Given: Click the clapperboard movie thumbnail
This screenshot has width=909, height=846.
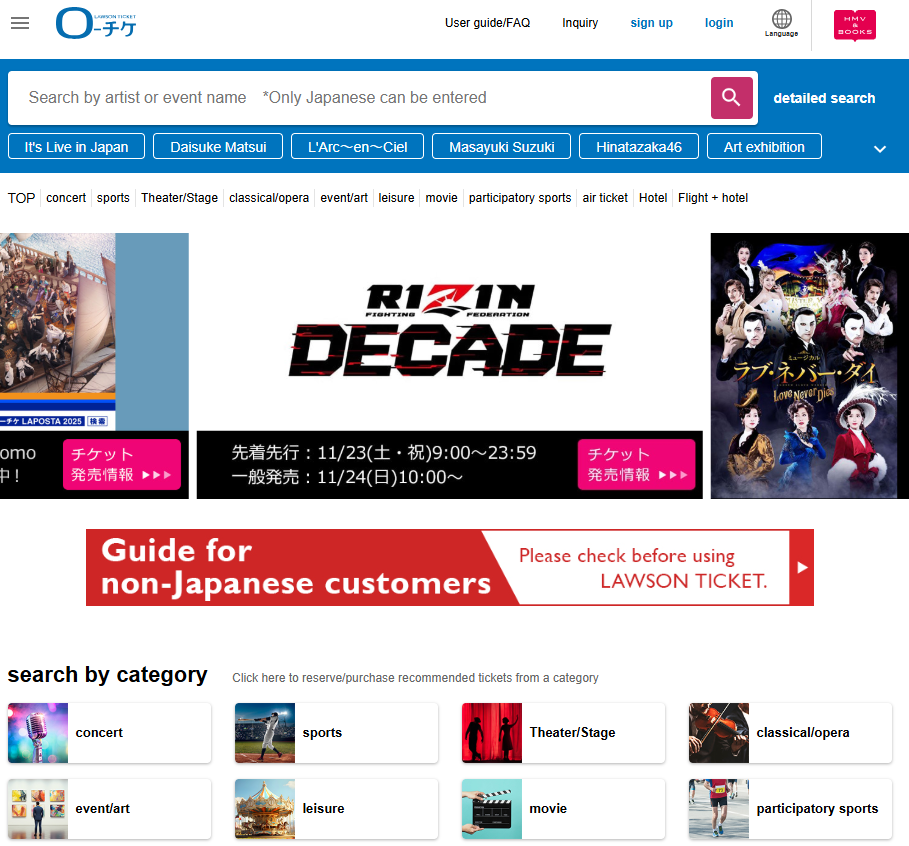Looking at the screenshot, I should click(x=492, y=809).
